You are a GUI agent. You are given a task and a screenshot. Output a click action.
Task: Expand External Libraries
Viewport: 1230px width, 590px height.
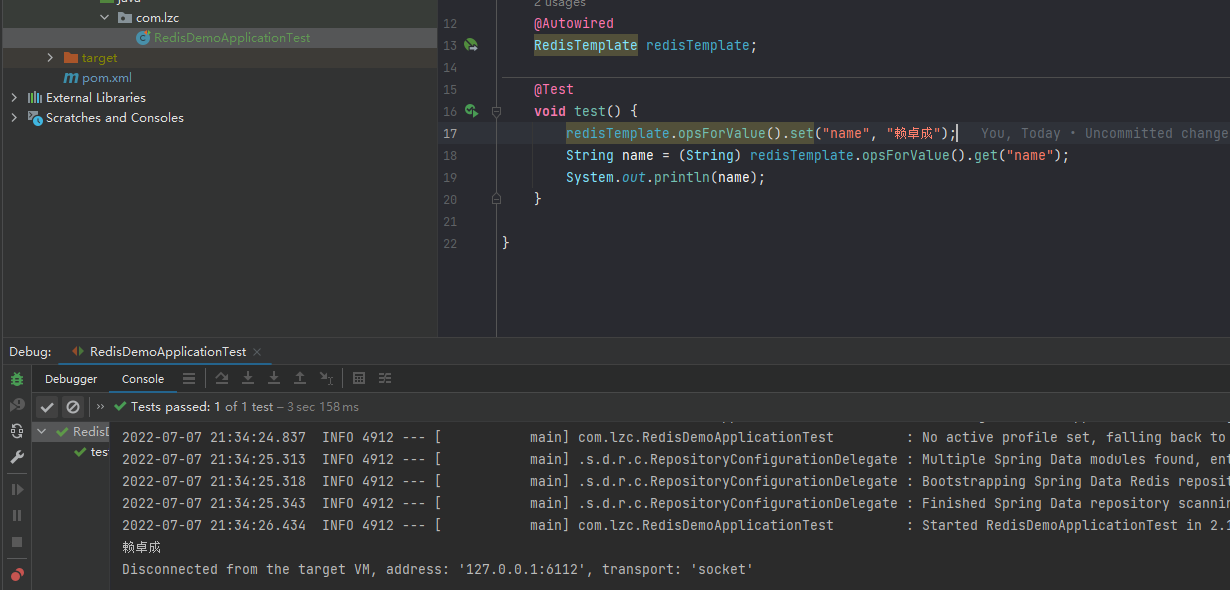click(14, 98)
